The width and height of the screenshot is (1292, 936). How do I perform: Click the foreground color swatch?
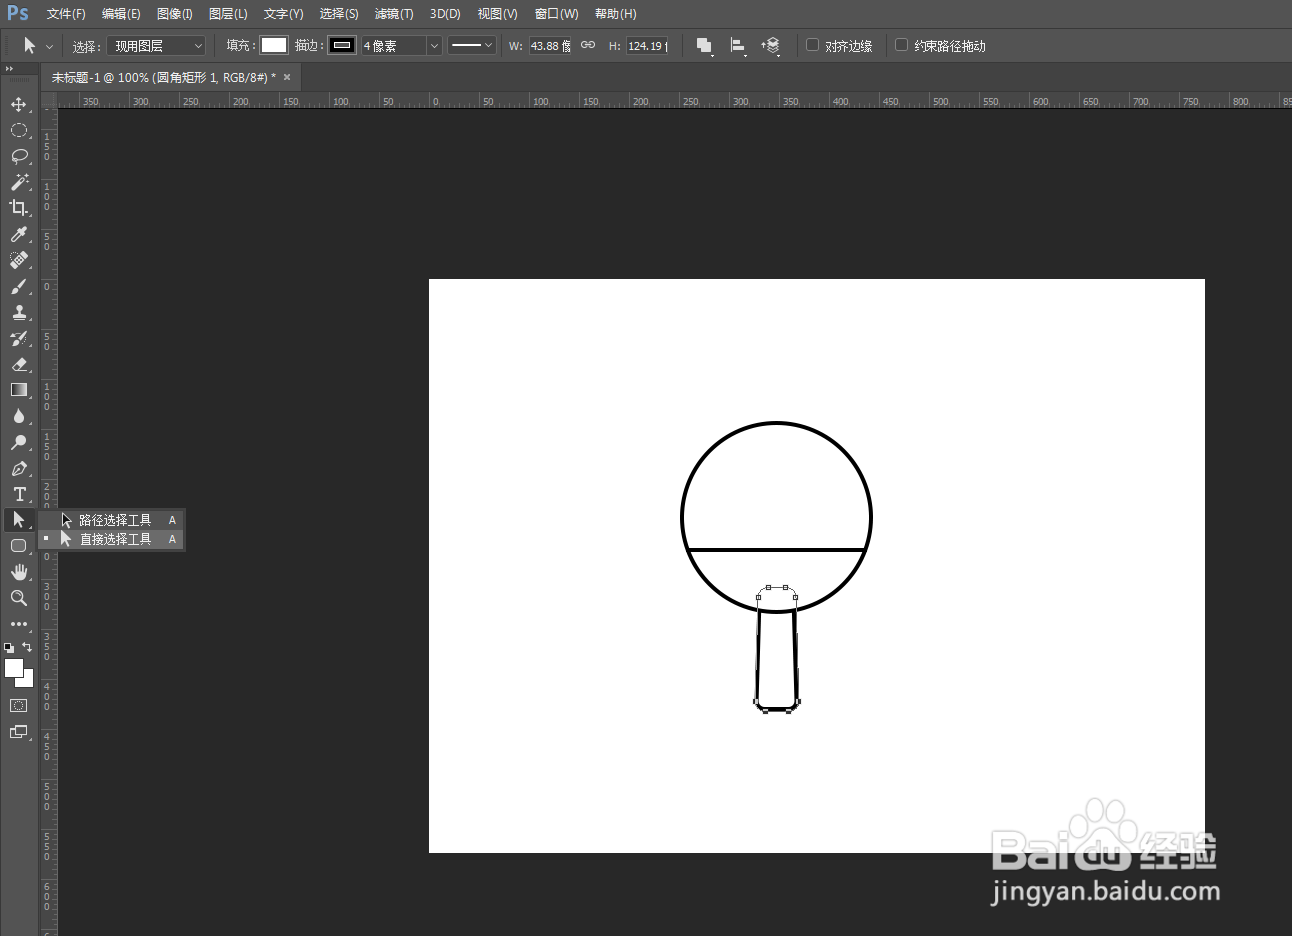pyautogui.click(x=13, y=667)
